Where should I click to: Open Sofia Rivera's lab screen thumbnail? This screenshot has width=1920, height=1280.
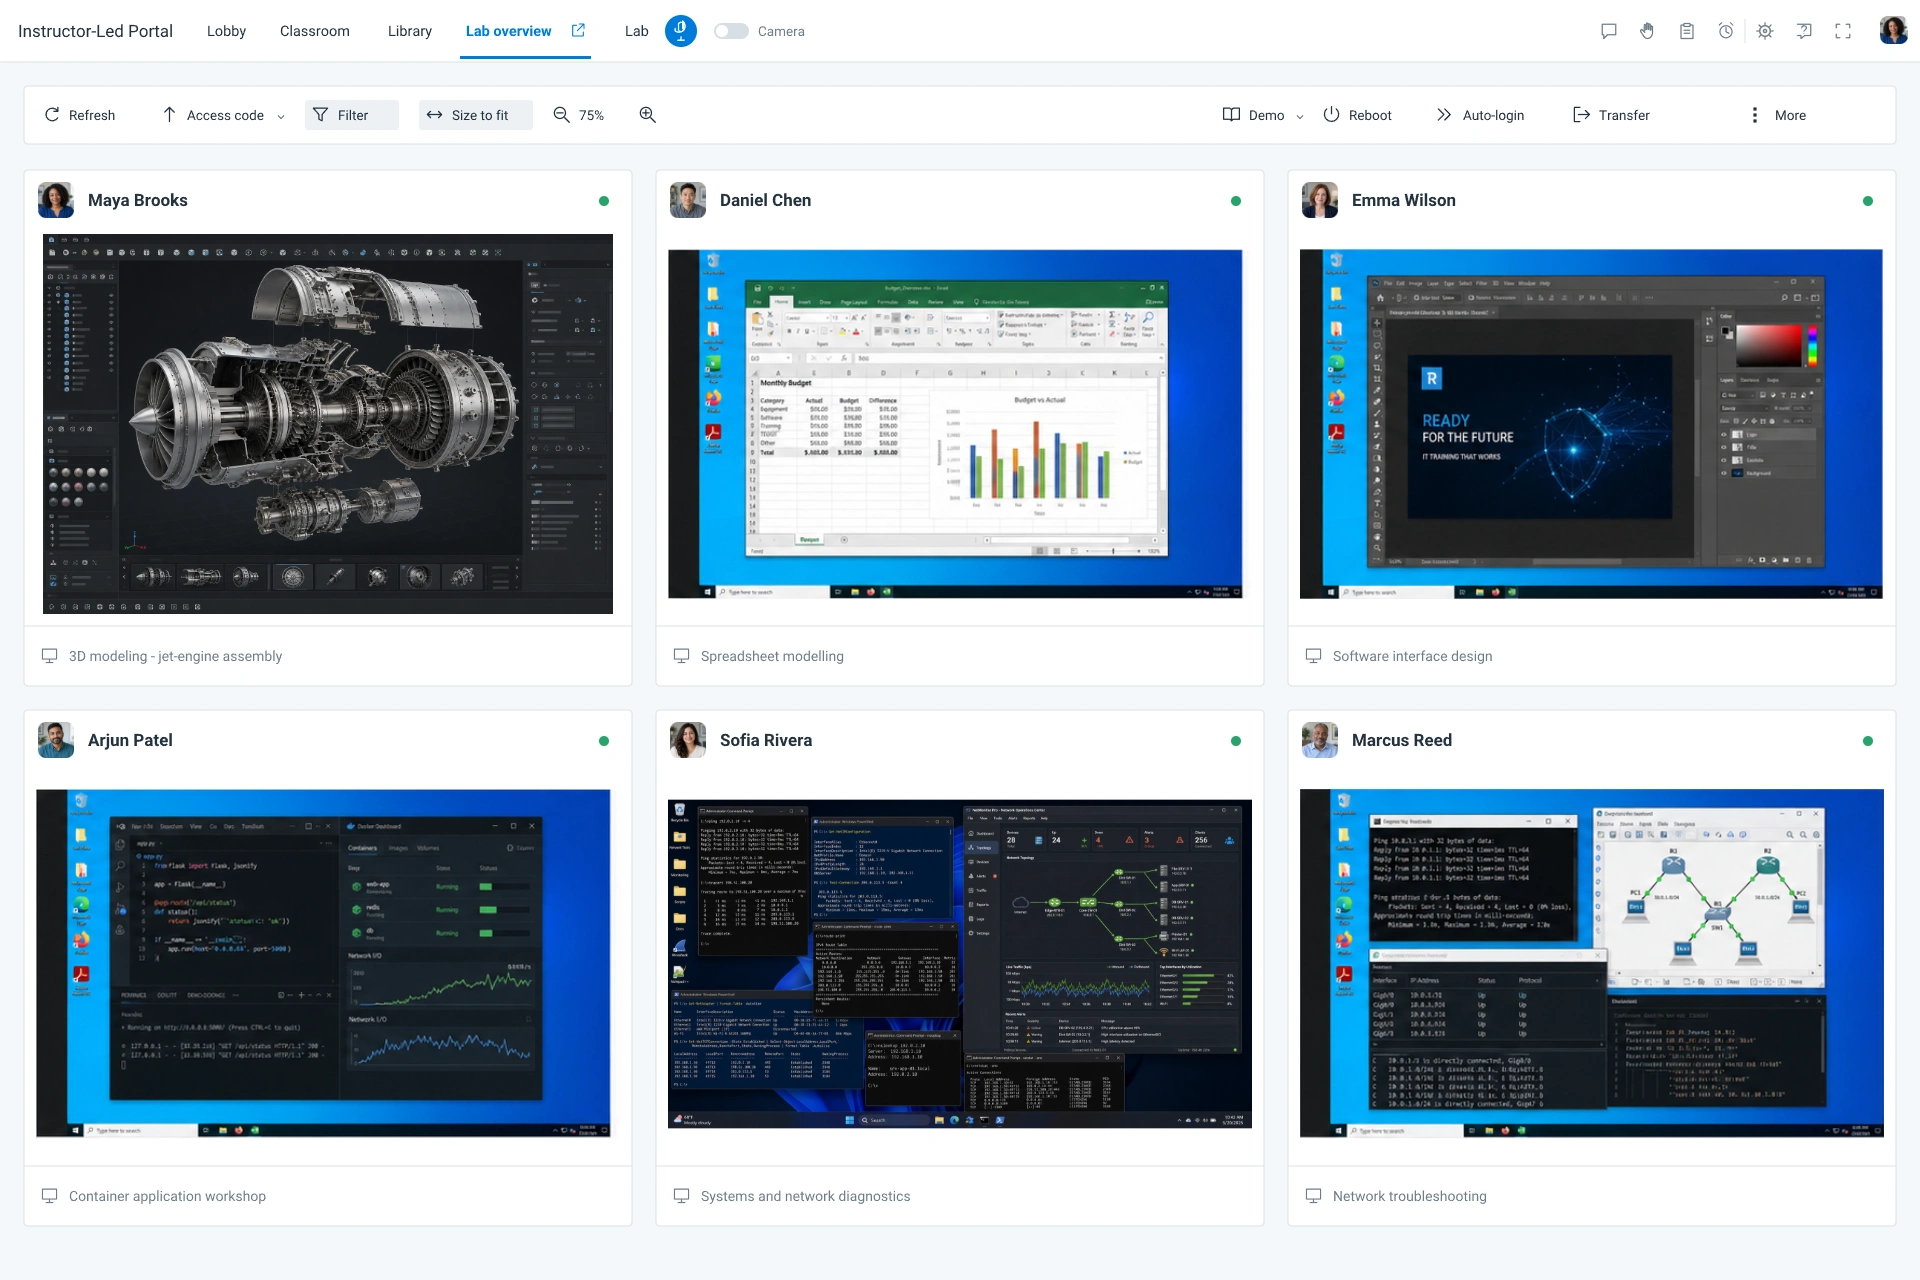click(x=960, y=964)
